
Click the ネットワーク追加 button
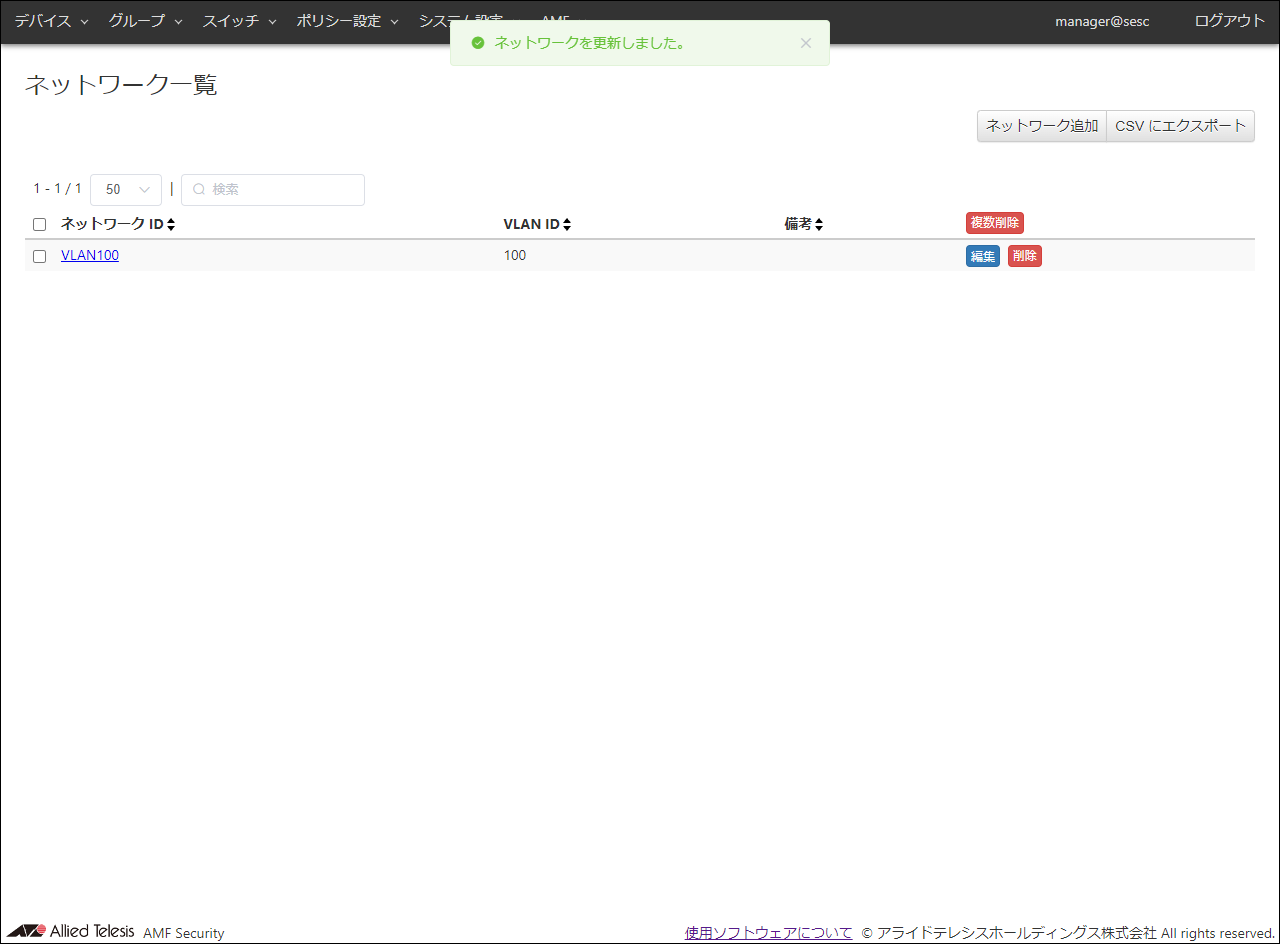point(1041,126)
